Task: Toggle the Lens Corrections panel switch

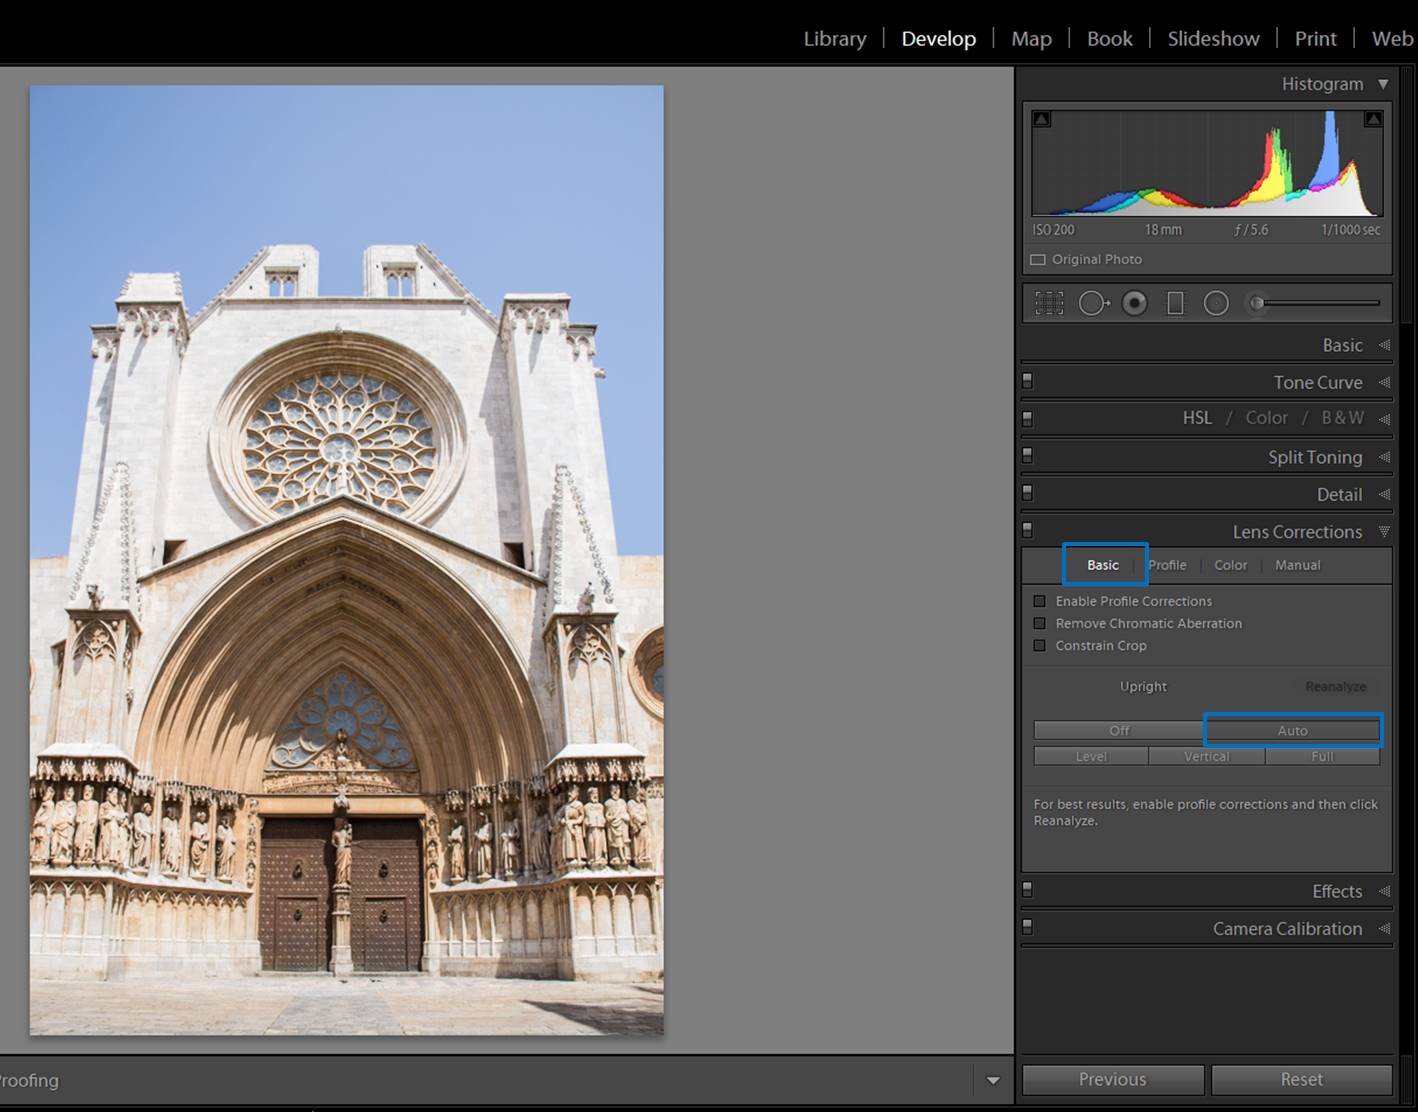Action: click(1027, 530)
